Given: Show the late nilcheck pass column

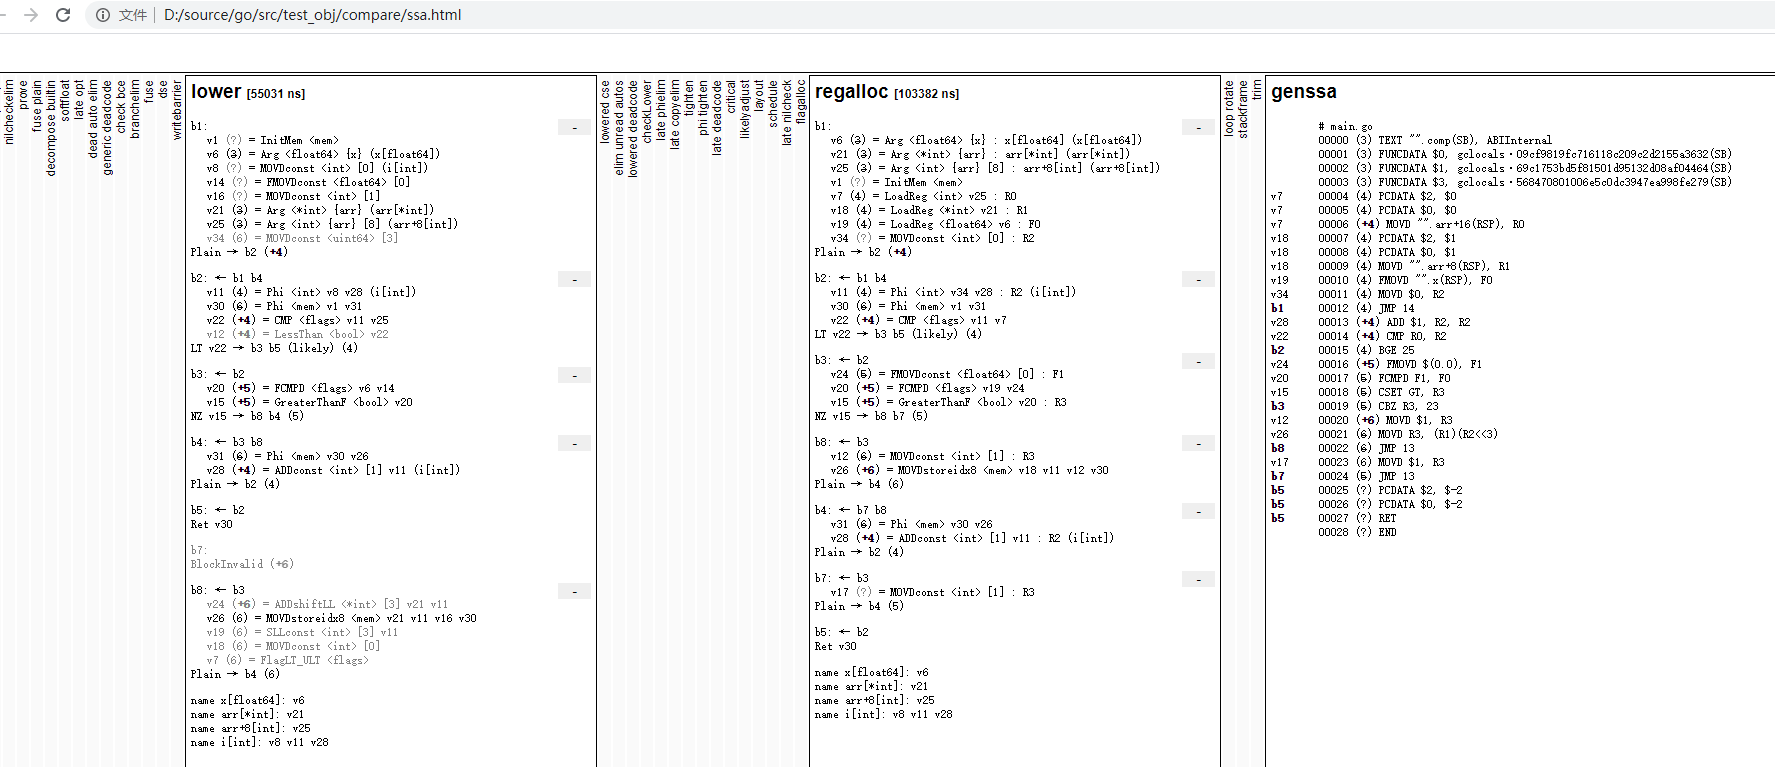Looking at the screenshot, I should [787, 113].
